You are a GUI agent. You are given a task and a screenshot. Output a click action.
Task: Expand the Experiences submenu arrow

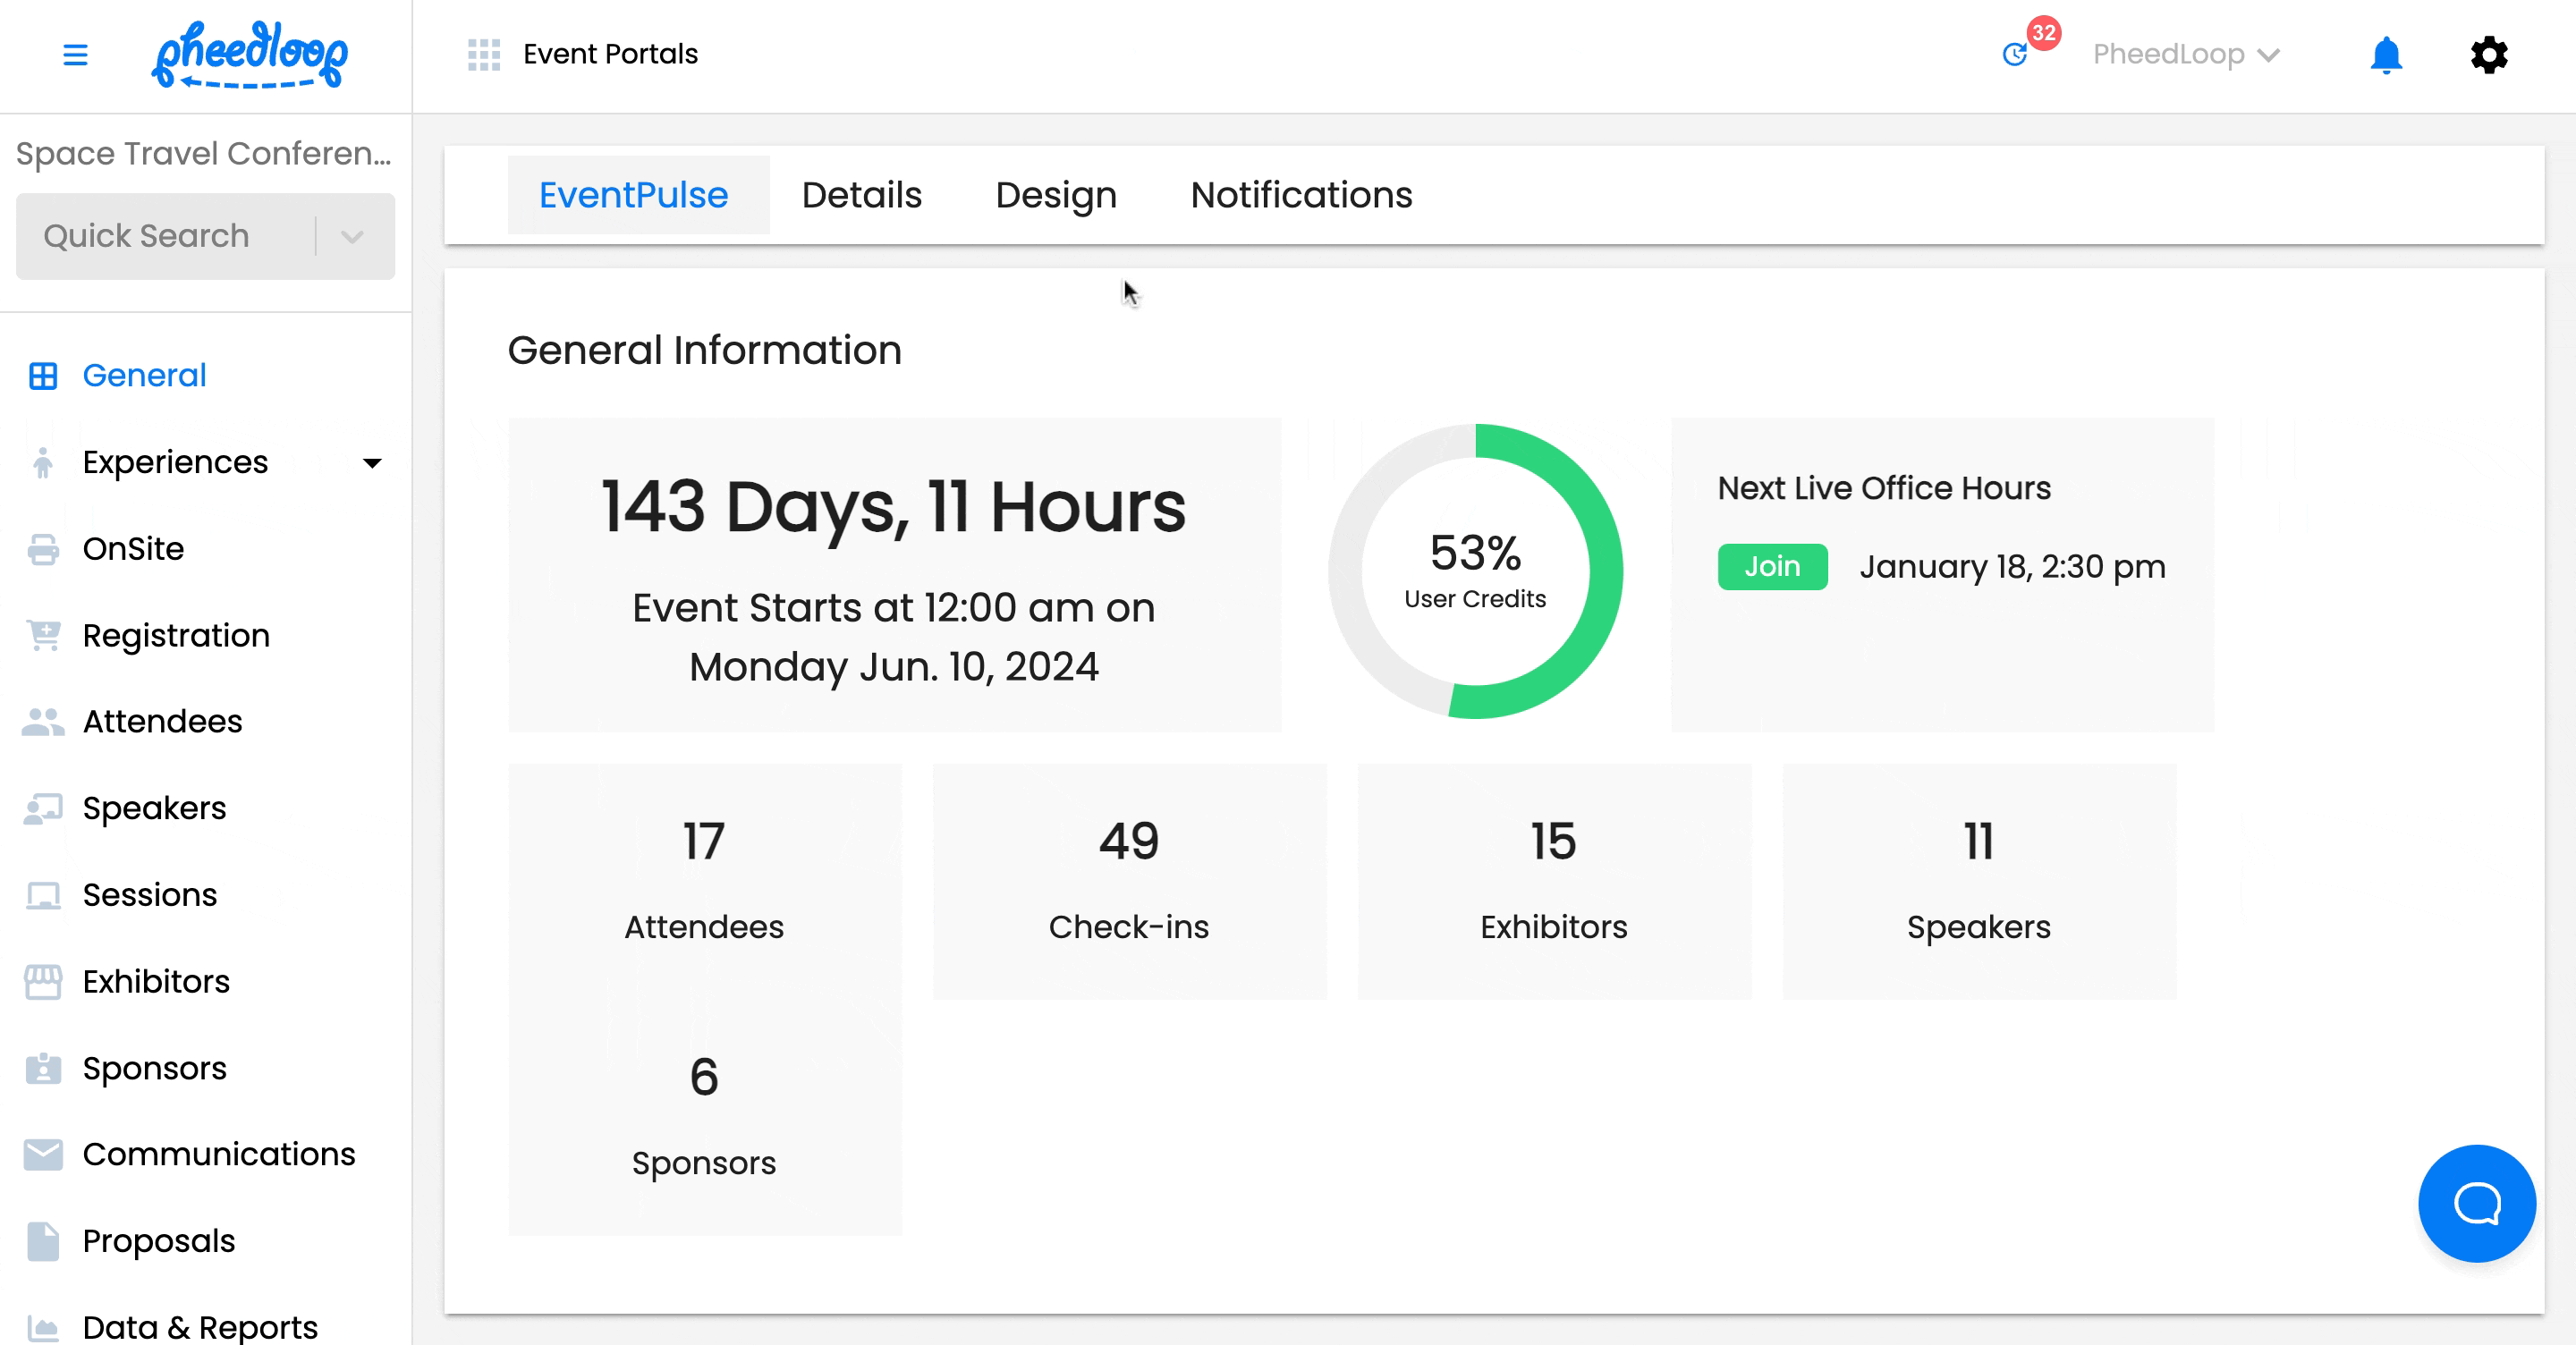tap(372, 463)
